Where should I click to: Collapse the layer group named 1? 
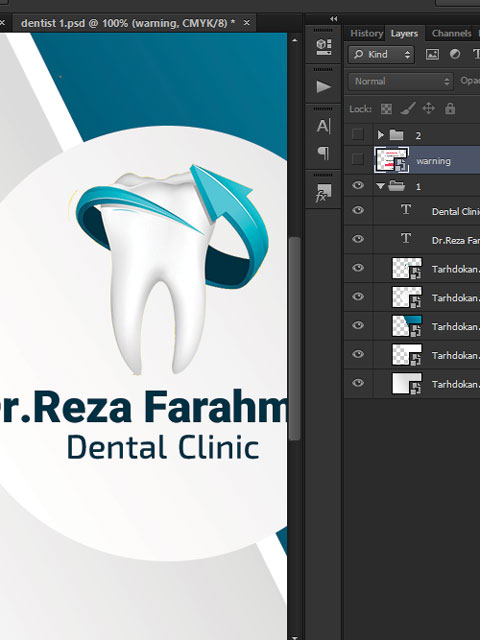point(380,186)
